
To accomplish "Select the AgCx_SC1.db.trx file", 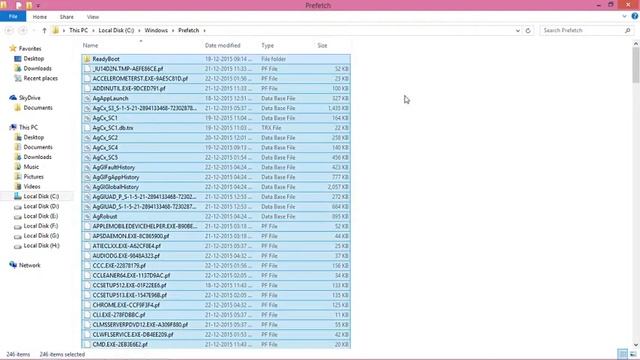I will 216,128.
